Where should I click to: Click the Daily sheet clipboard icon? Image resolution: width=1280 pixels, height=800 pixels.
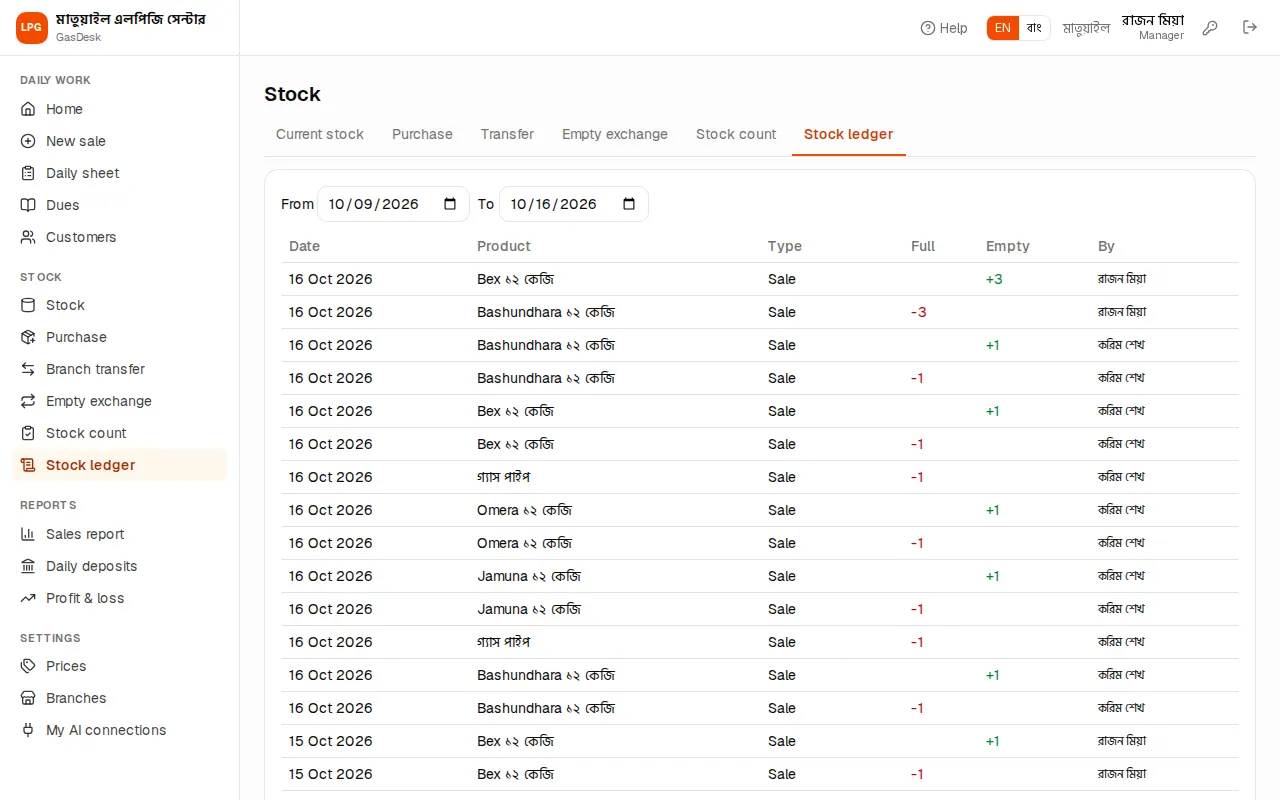coord(28,173)
